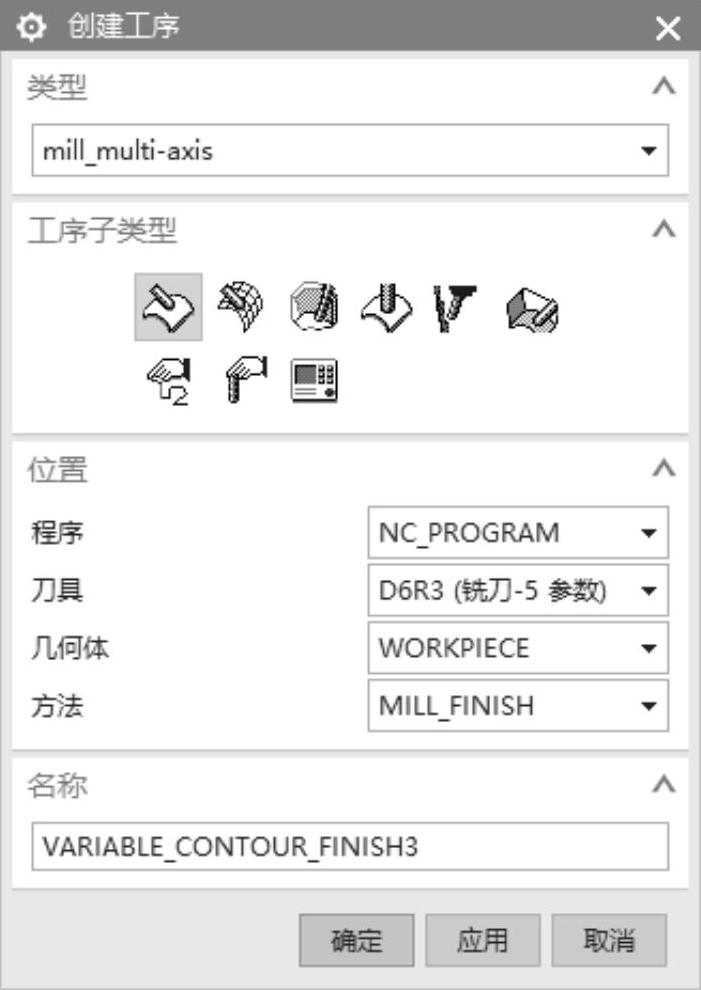Select the Fixed Contour operation icon

386,307
